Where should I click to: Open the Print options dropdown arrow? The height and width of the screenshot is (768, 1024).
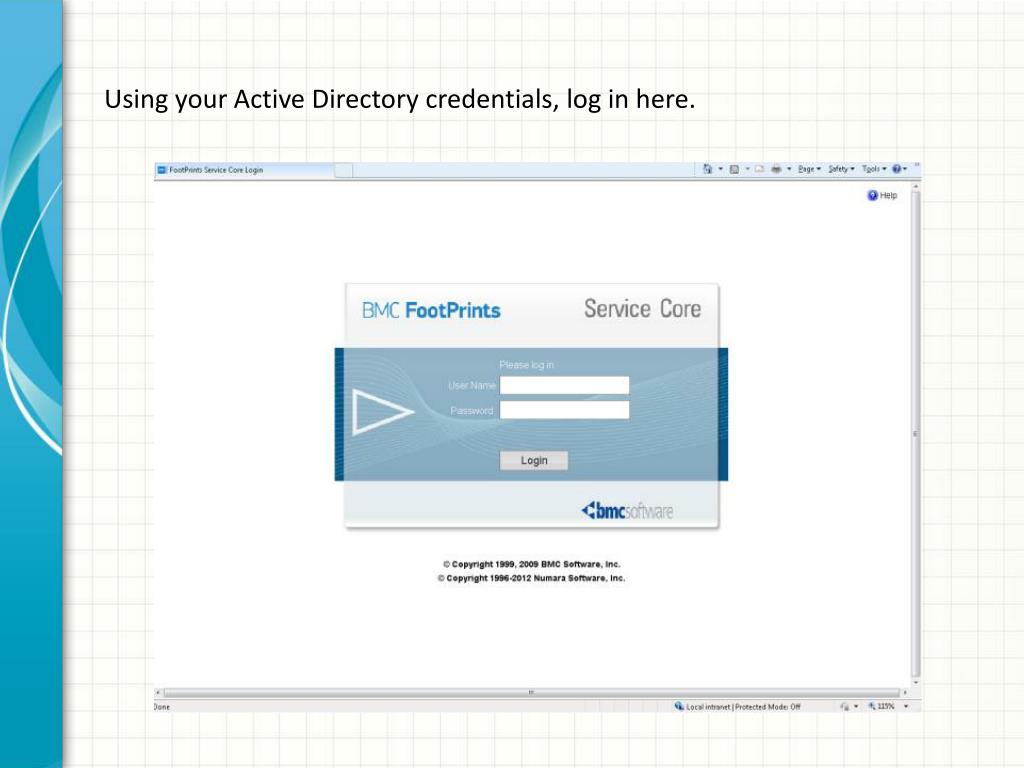789,169
